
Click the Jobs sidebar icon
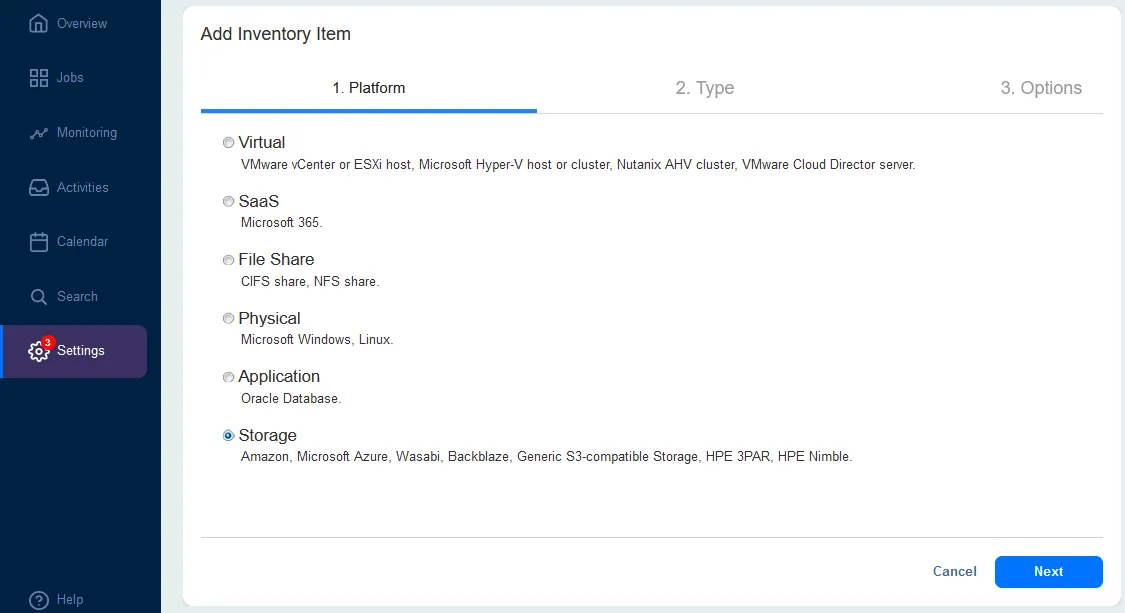37,77
